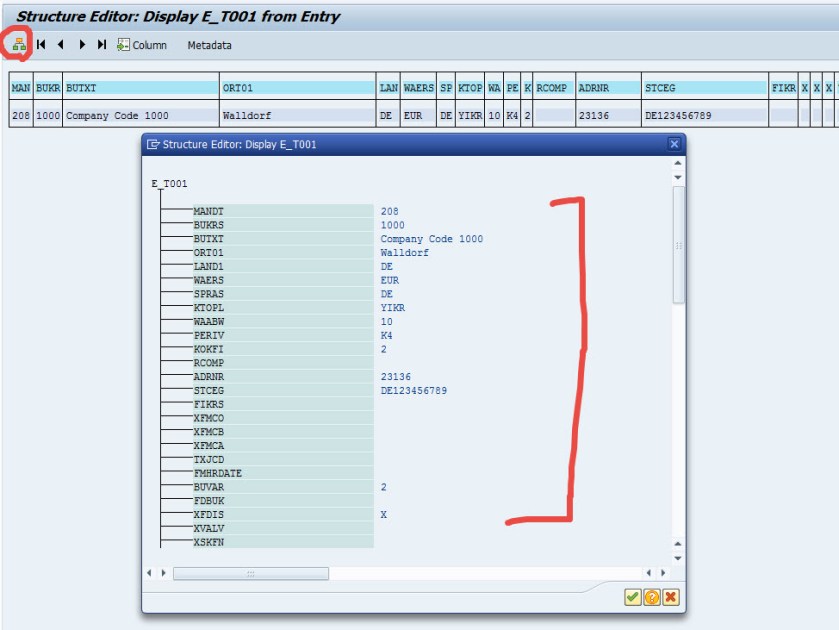Open the hierarchy structure display icon
Image resolution: width=839 pixels, height=630 pixels.
click(19, 44)
